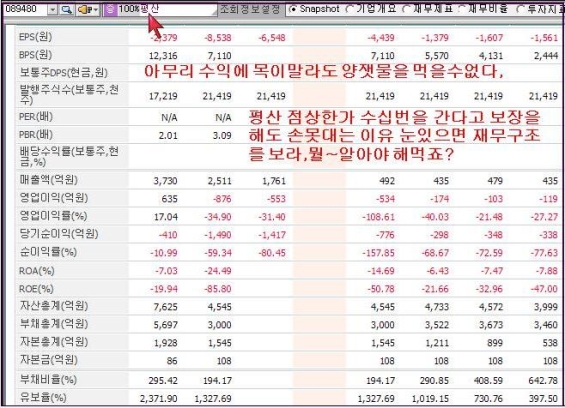
Task: Select the 기업개요 radio button
Action: coord(349,9)
